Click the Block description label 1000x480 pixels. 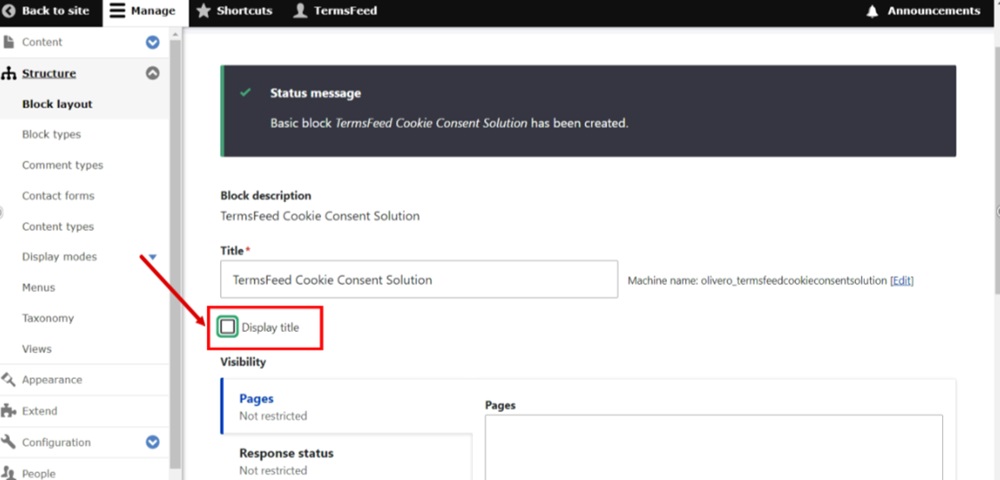[x=266, y=196]
